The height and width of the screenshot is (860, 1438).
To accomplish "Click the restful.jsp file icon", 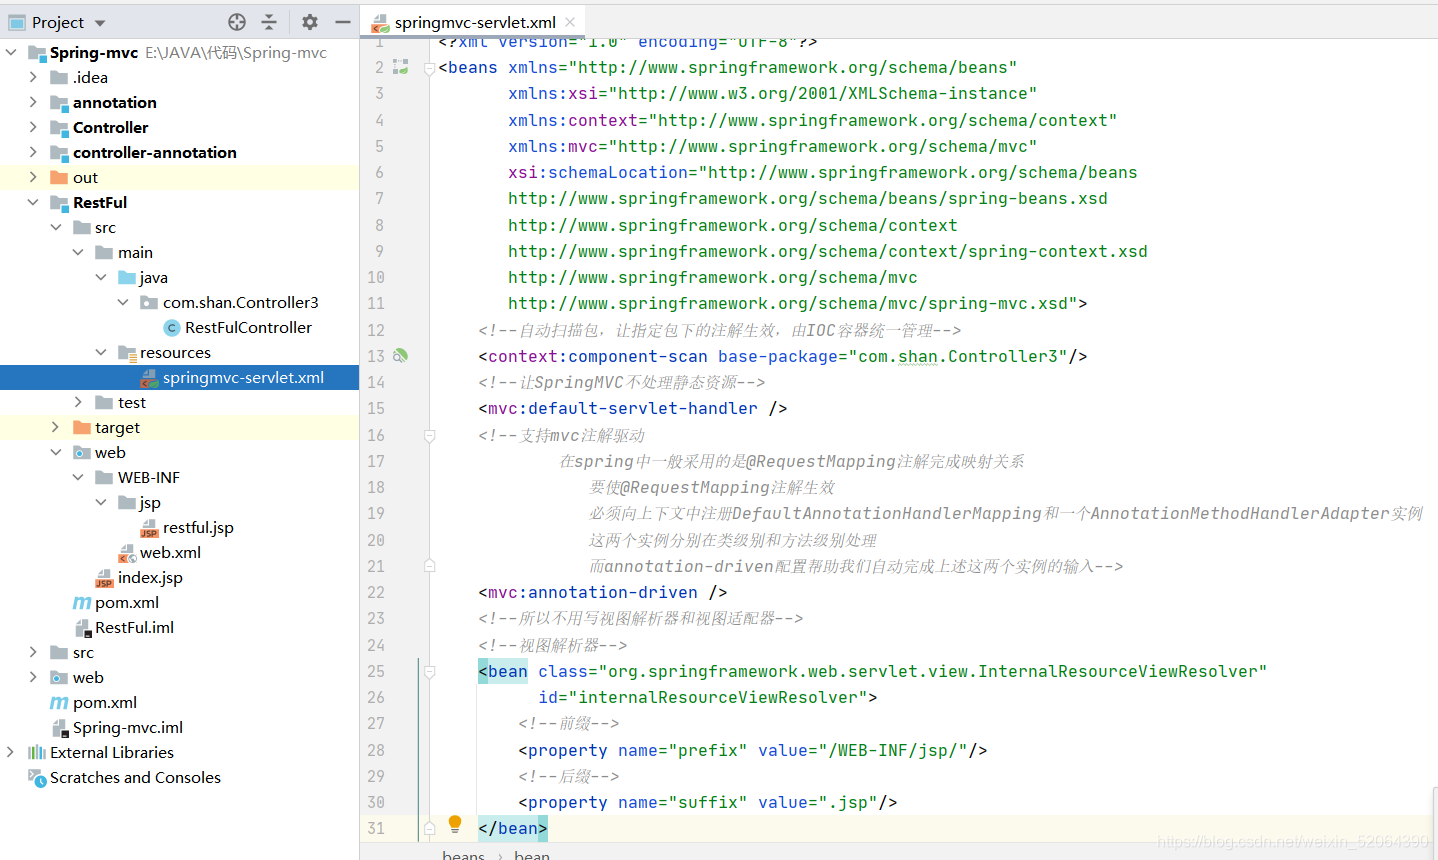I will [x=149, y=528].
